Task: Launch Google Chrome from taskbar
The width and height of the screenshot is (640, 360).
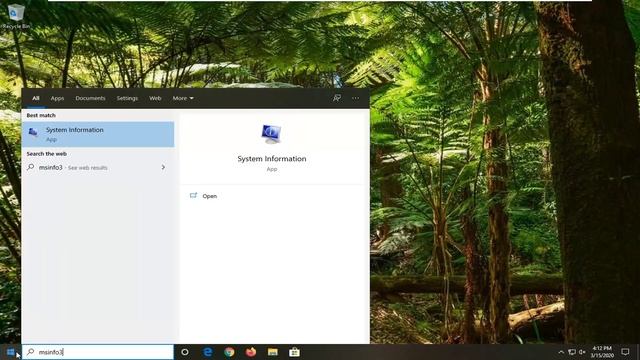Action: [229, 352]
